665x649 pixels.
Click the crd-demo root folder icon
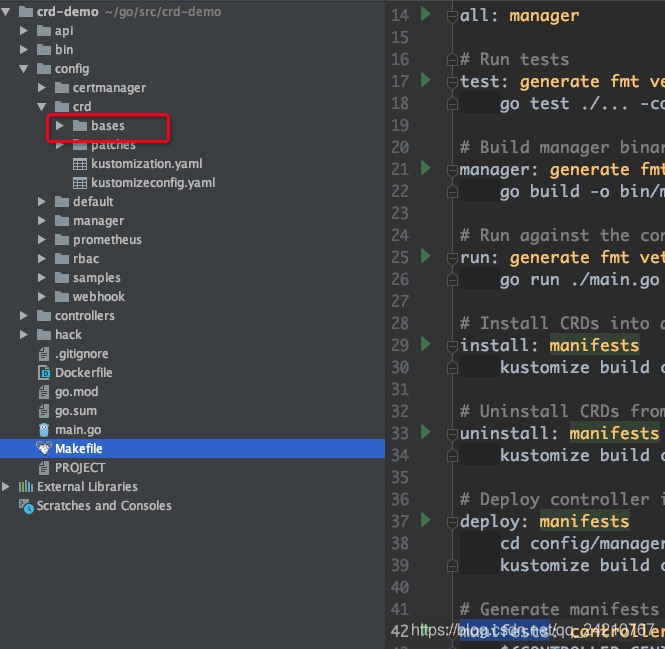point(26,11)
